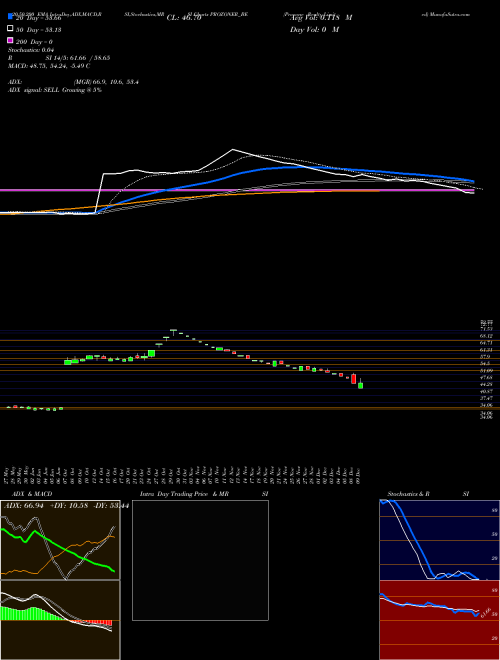The image size is (500, 660).
Task: Click the 40.87 price axis label
Action: 487,391
